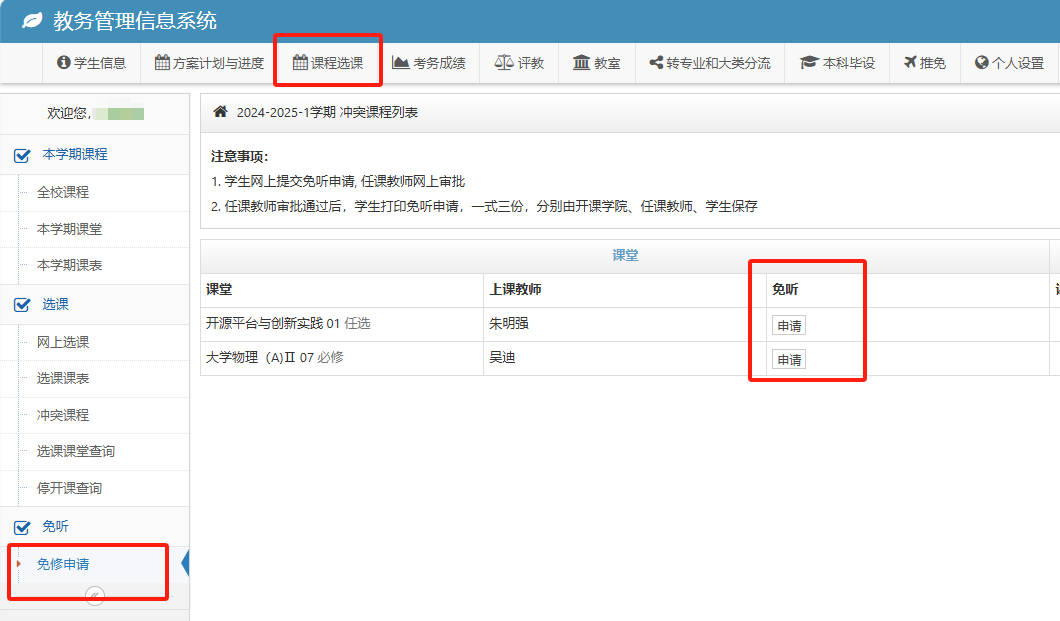Click the info icon beside 学生信息
1060x621 pixels.
(x=64, y=63)
